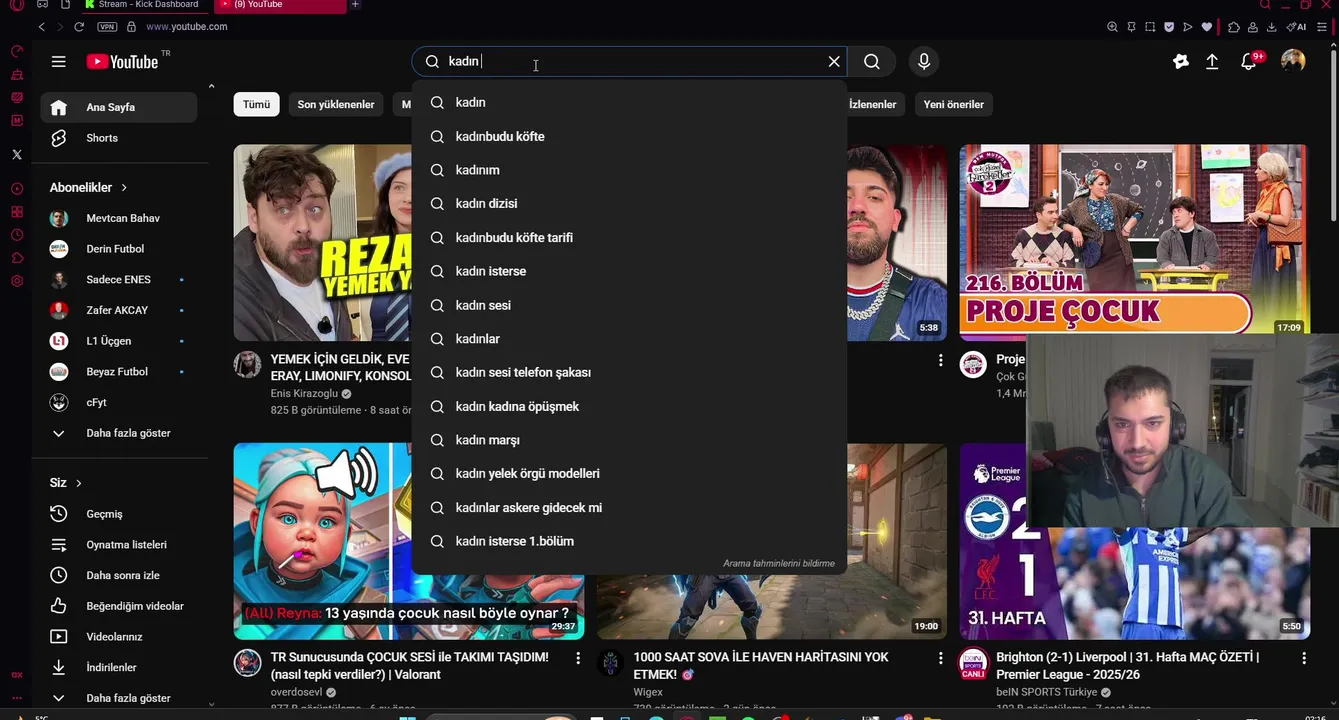The height and width of the screenshot is (720, 1339).
Task: Choose the 'kadın sesi telefon şakası' suggestion
Action: pos(629,372)
